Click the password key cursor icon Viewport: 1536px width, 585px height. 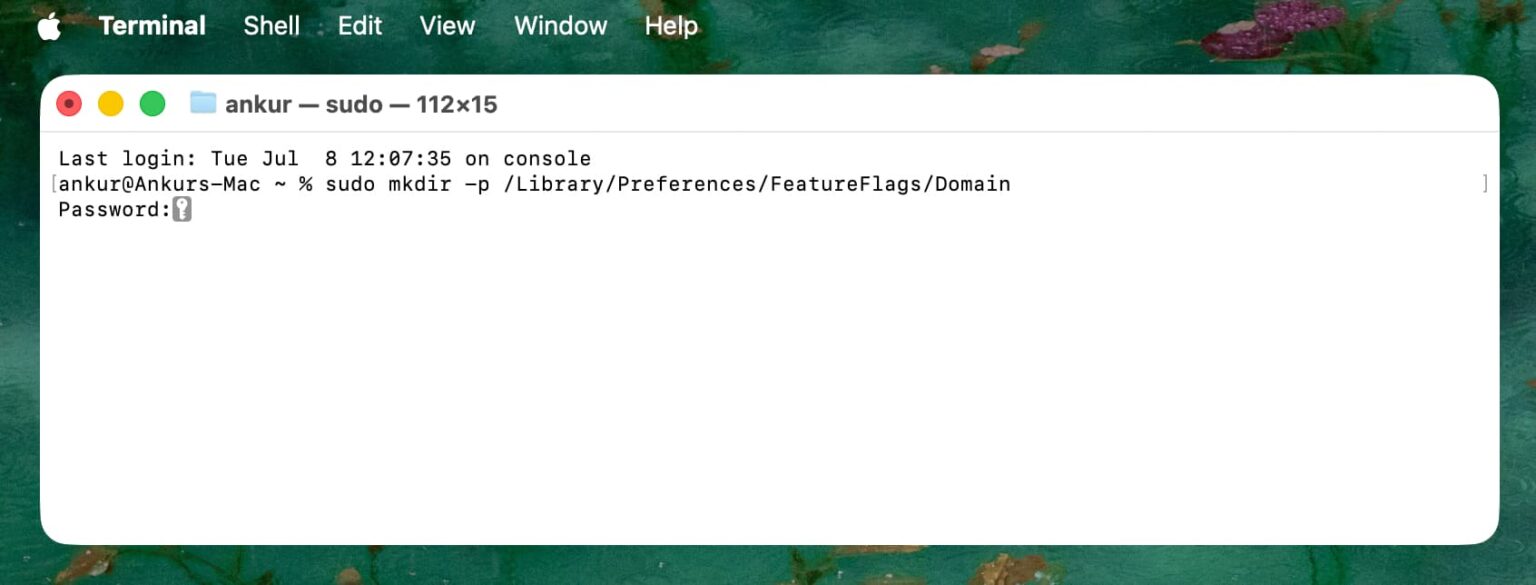click(x=181, y=210)
